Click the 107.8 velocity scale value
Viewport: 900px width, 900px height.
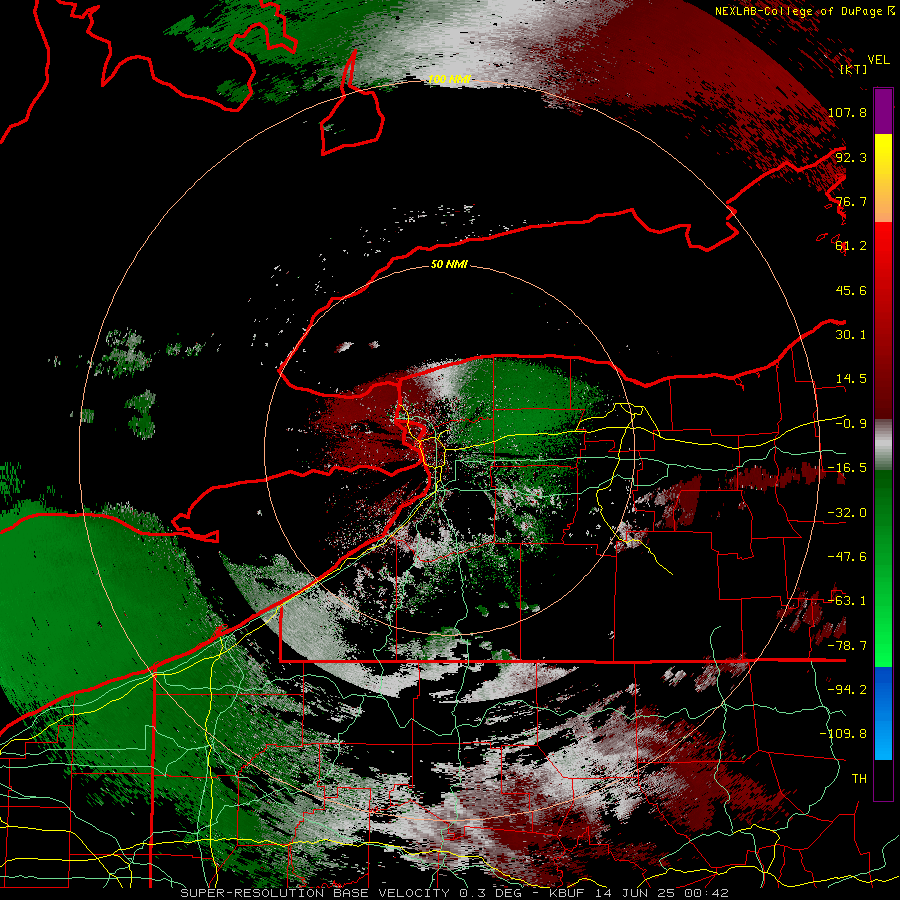pos(847,112)
